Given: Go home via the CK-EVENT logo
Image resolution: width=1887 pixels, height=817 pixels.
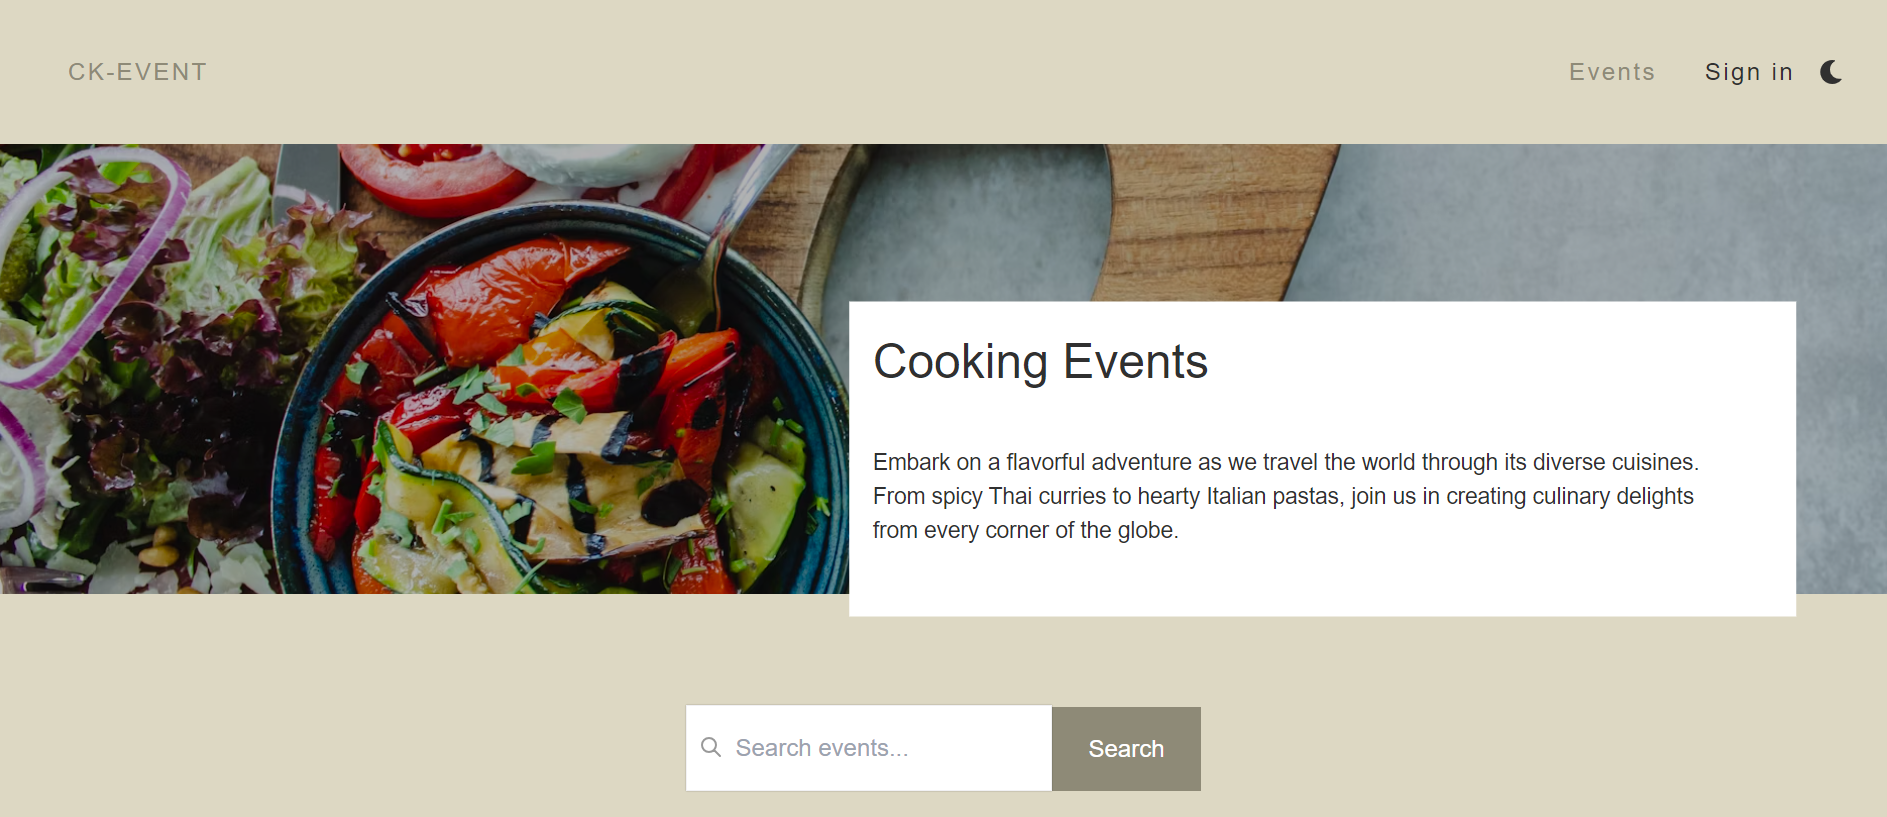Looking at the screenshot, I should pyautogui.click(x=137, y=71).
